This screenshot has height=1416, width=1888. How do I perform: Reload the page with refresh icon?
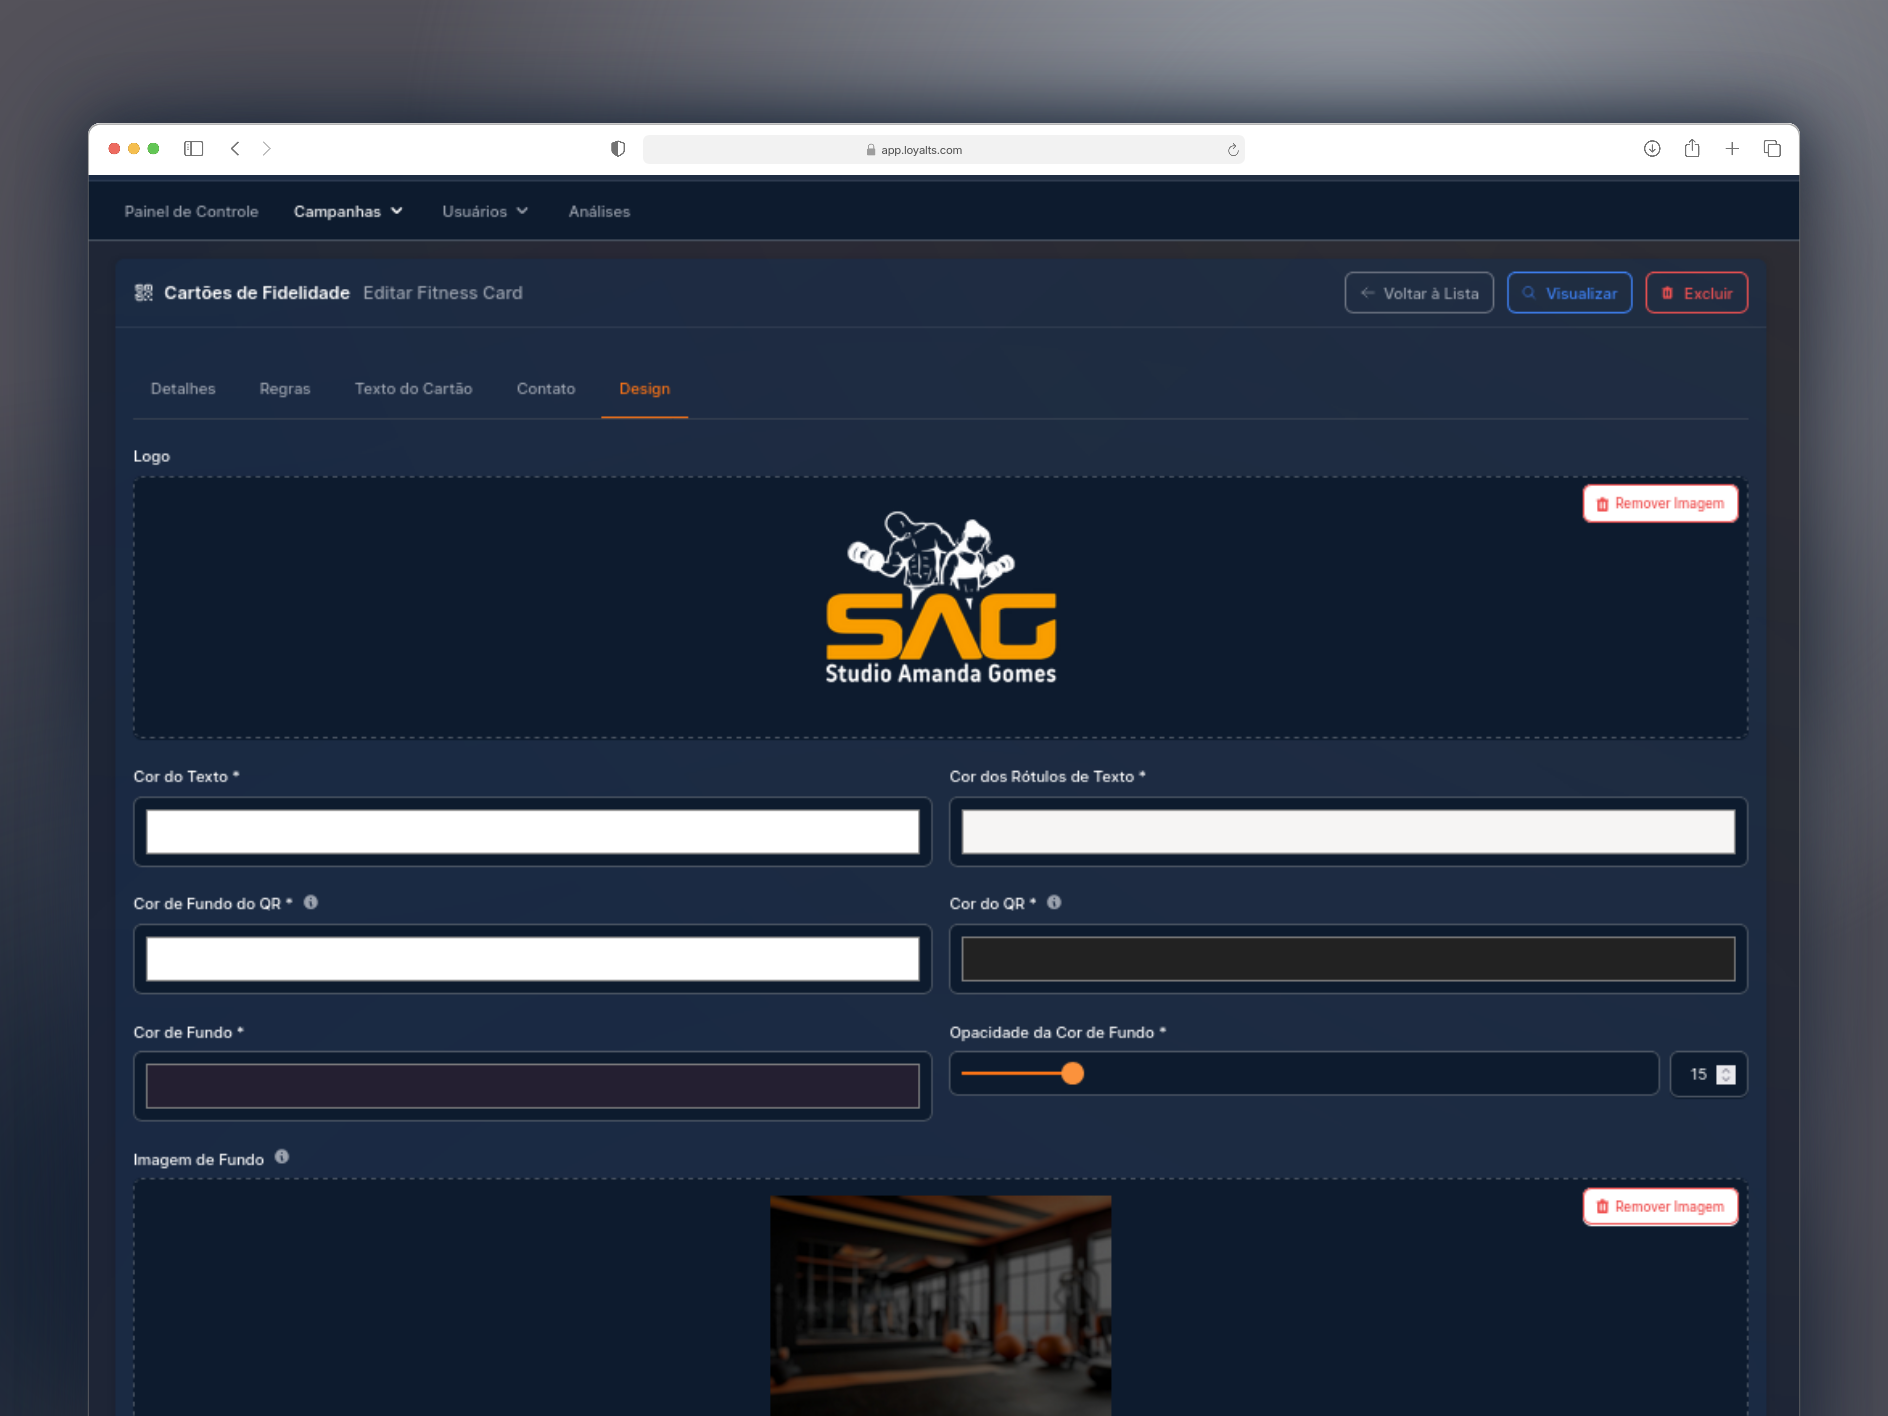(x=1233, y=150)
